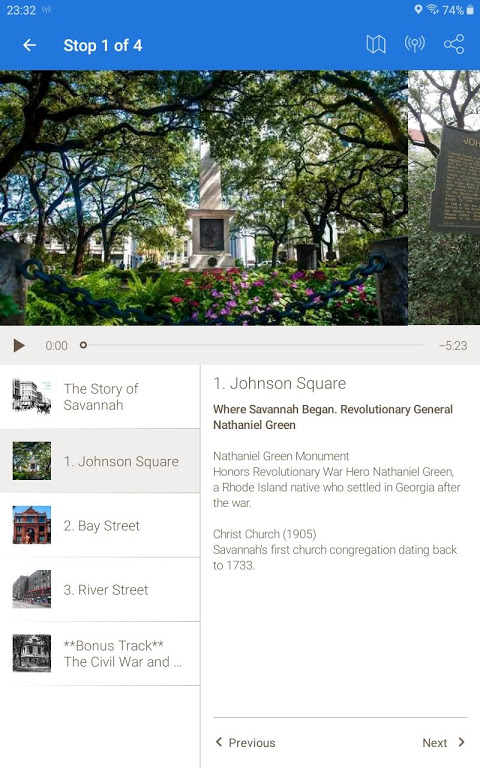
Task: Tap 'Christ Church (1905)' text
Action: (x=264, y=534)
